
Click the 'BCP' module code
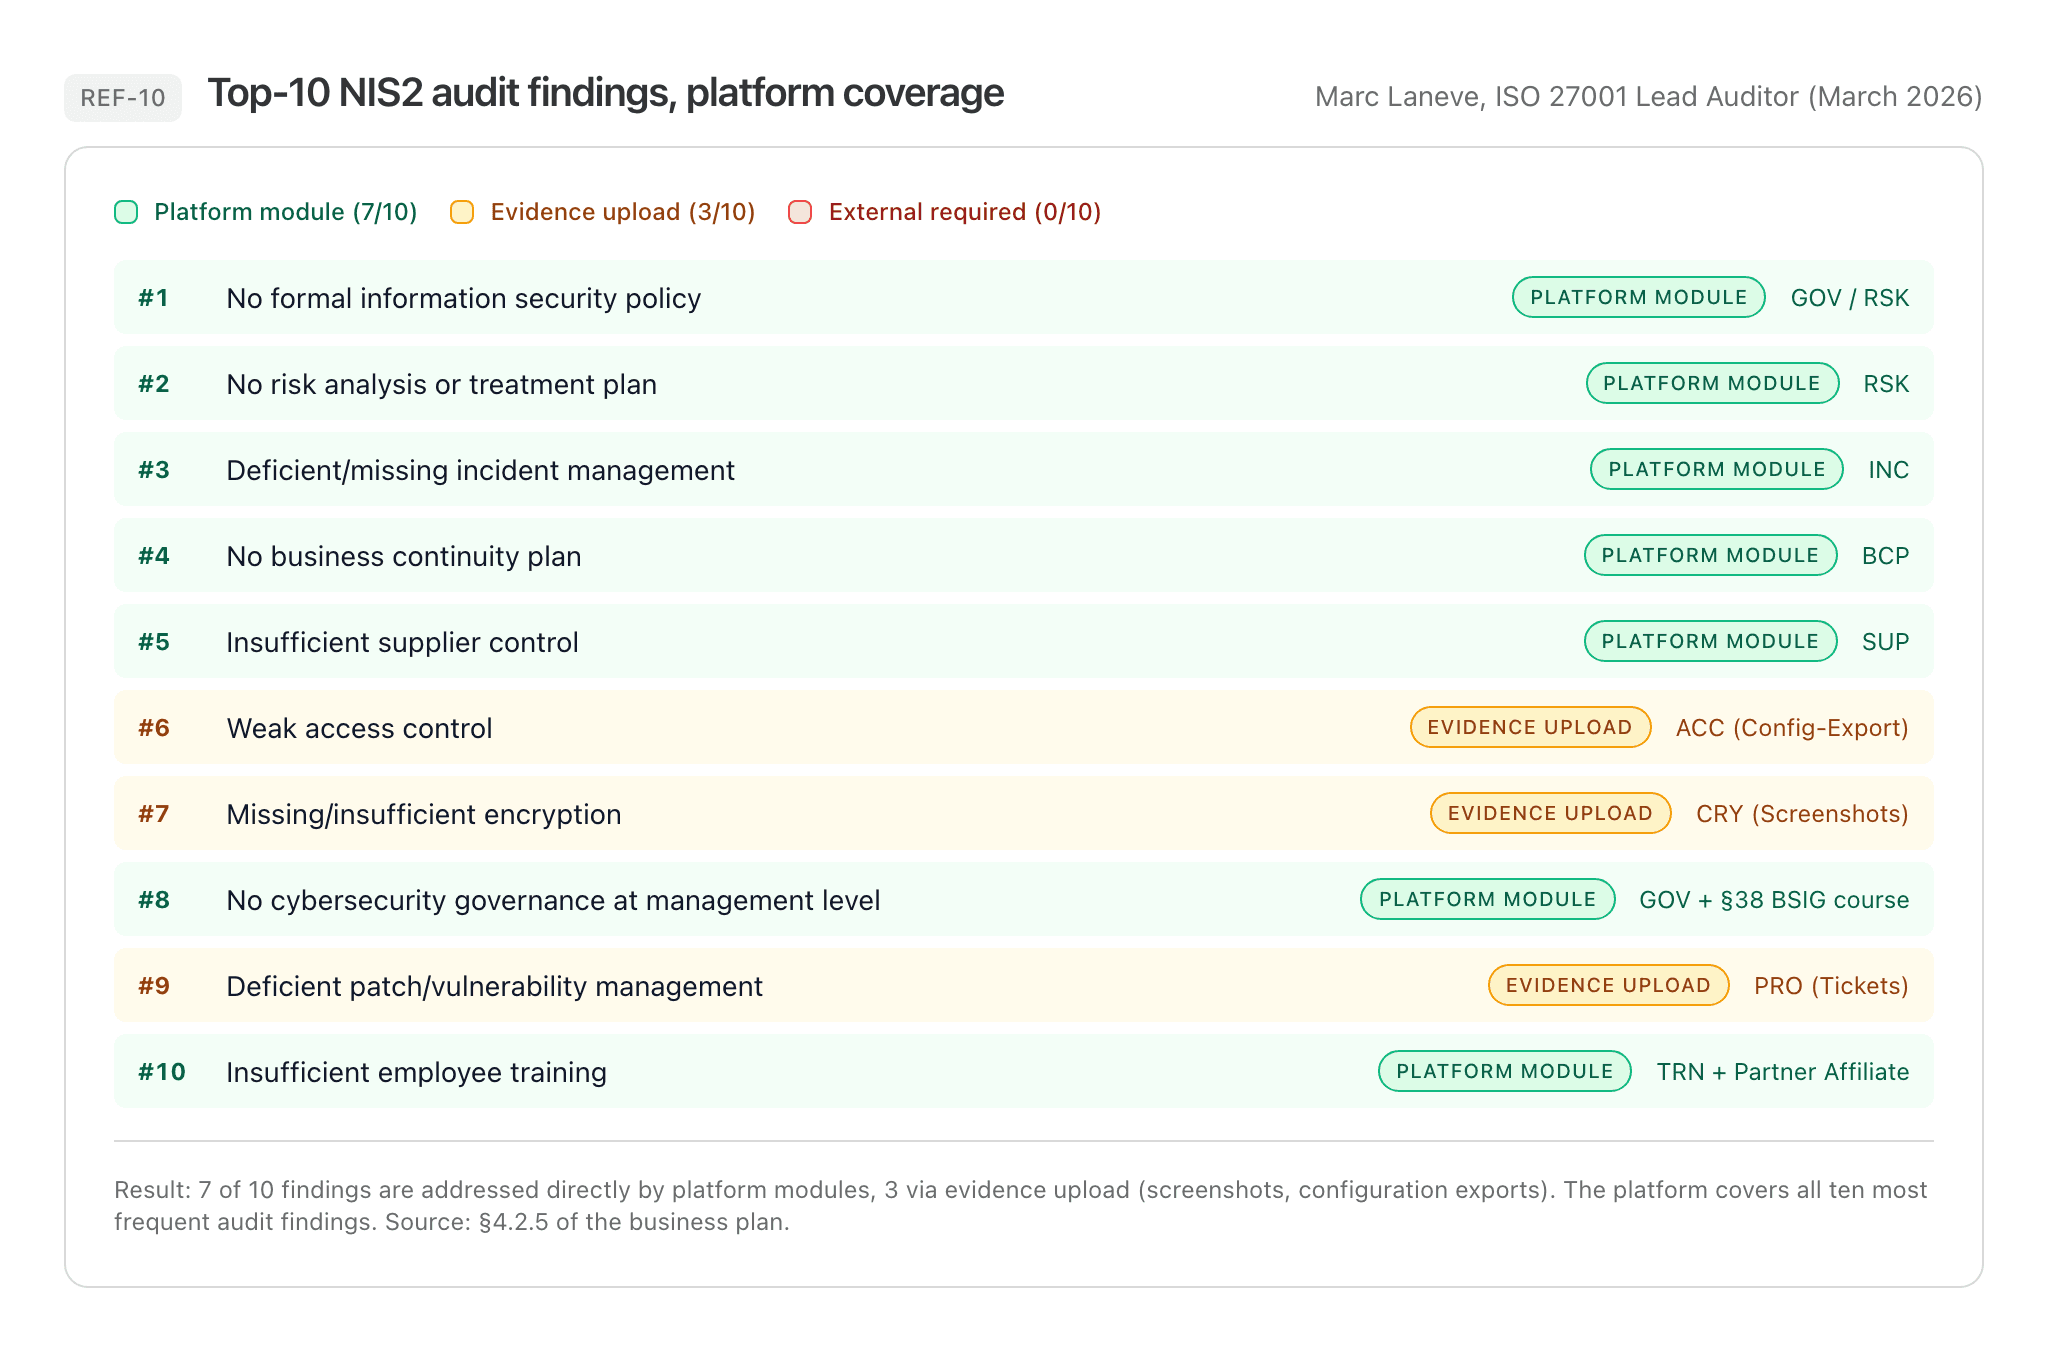coord(1886,556)
